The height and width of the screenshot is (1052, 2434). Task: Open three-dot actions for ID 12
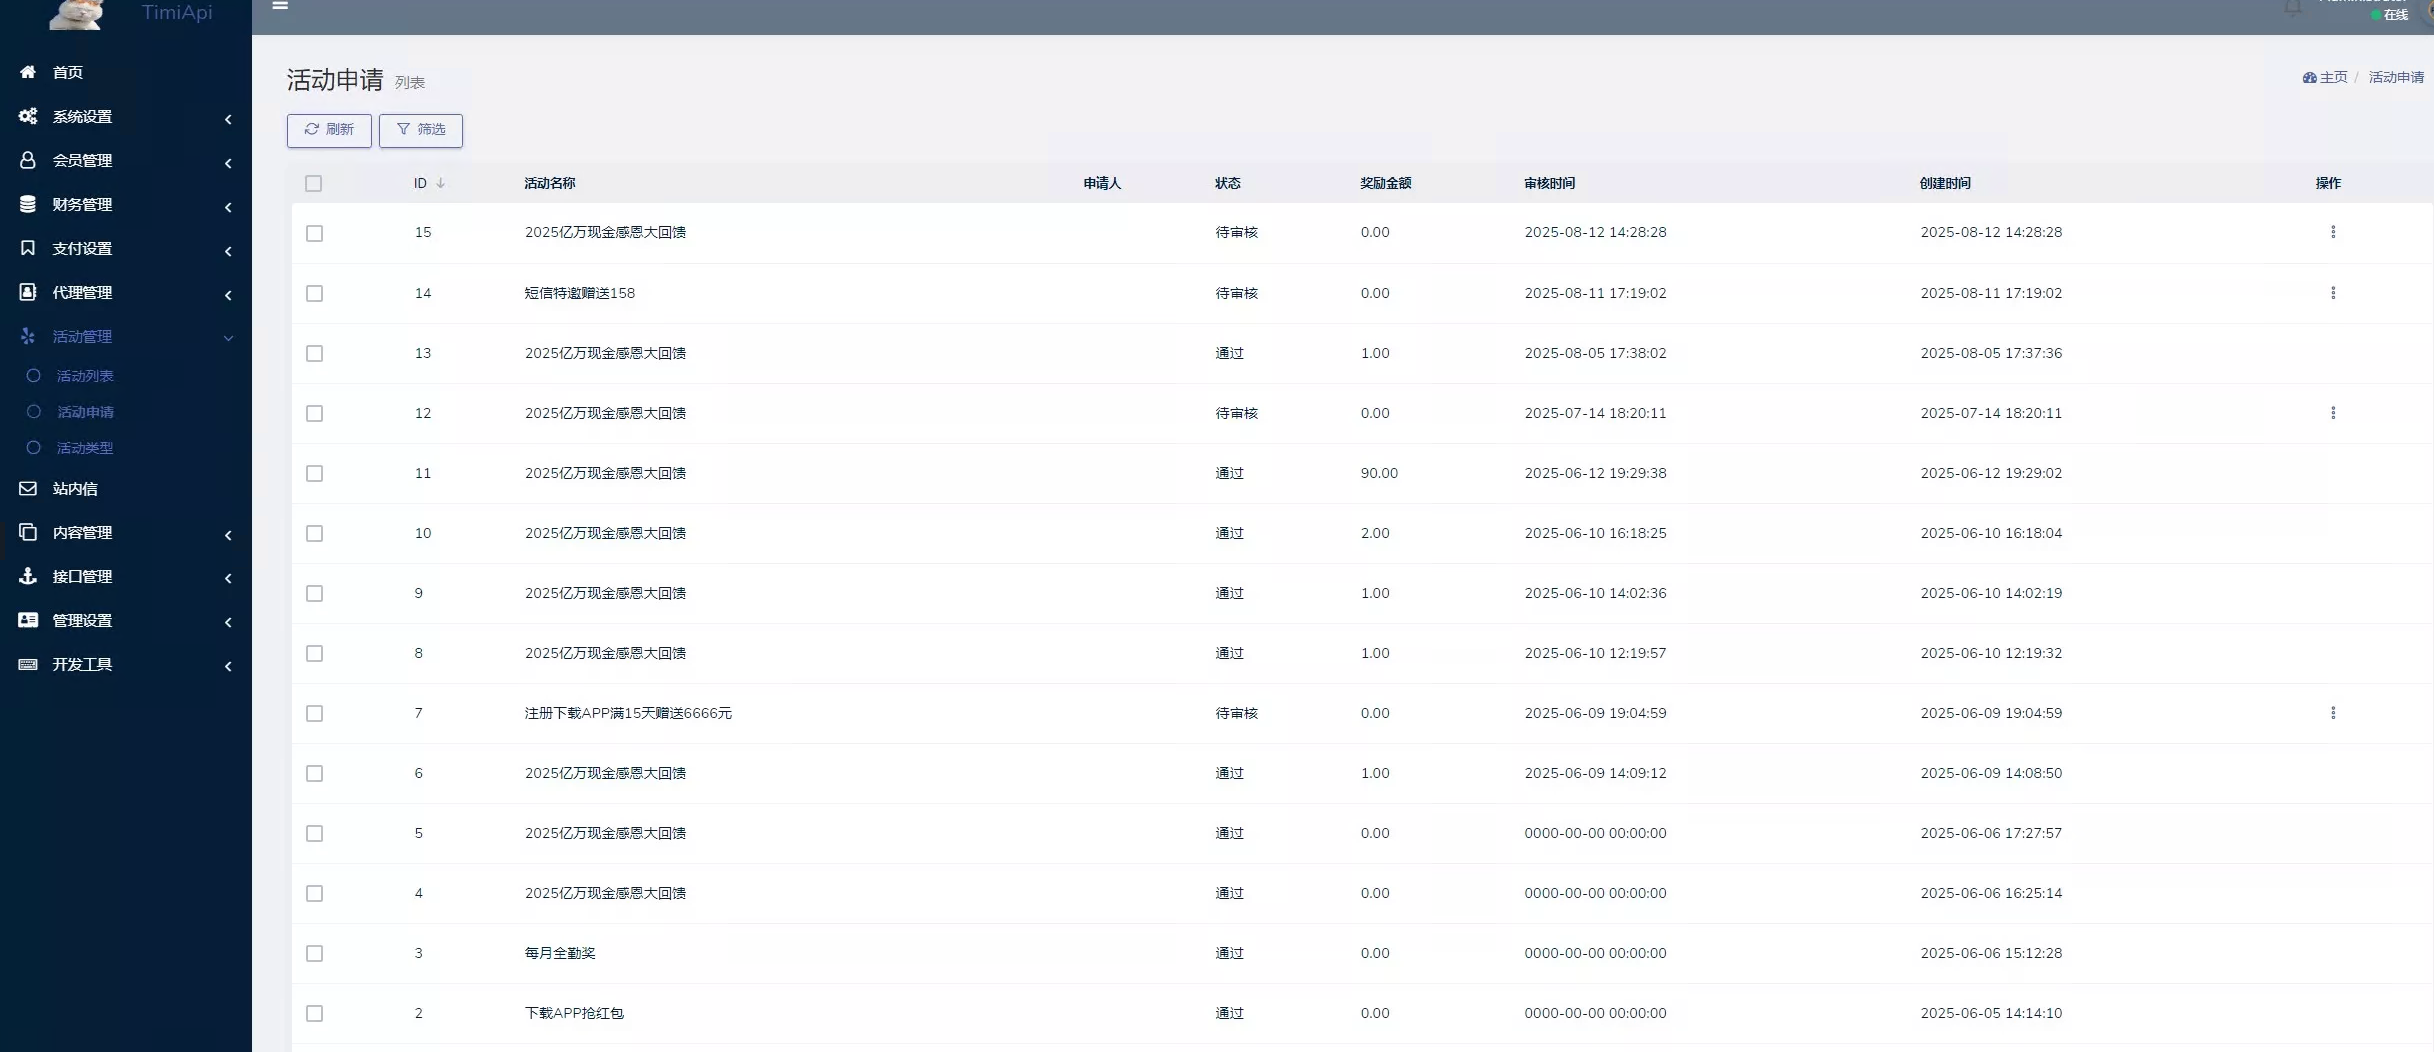click(x=2333, y=413)
